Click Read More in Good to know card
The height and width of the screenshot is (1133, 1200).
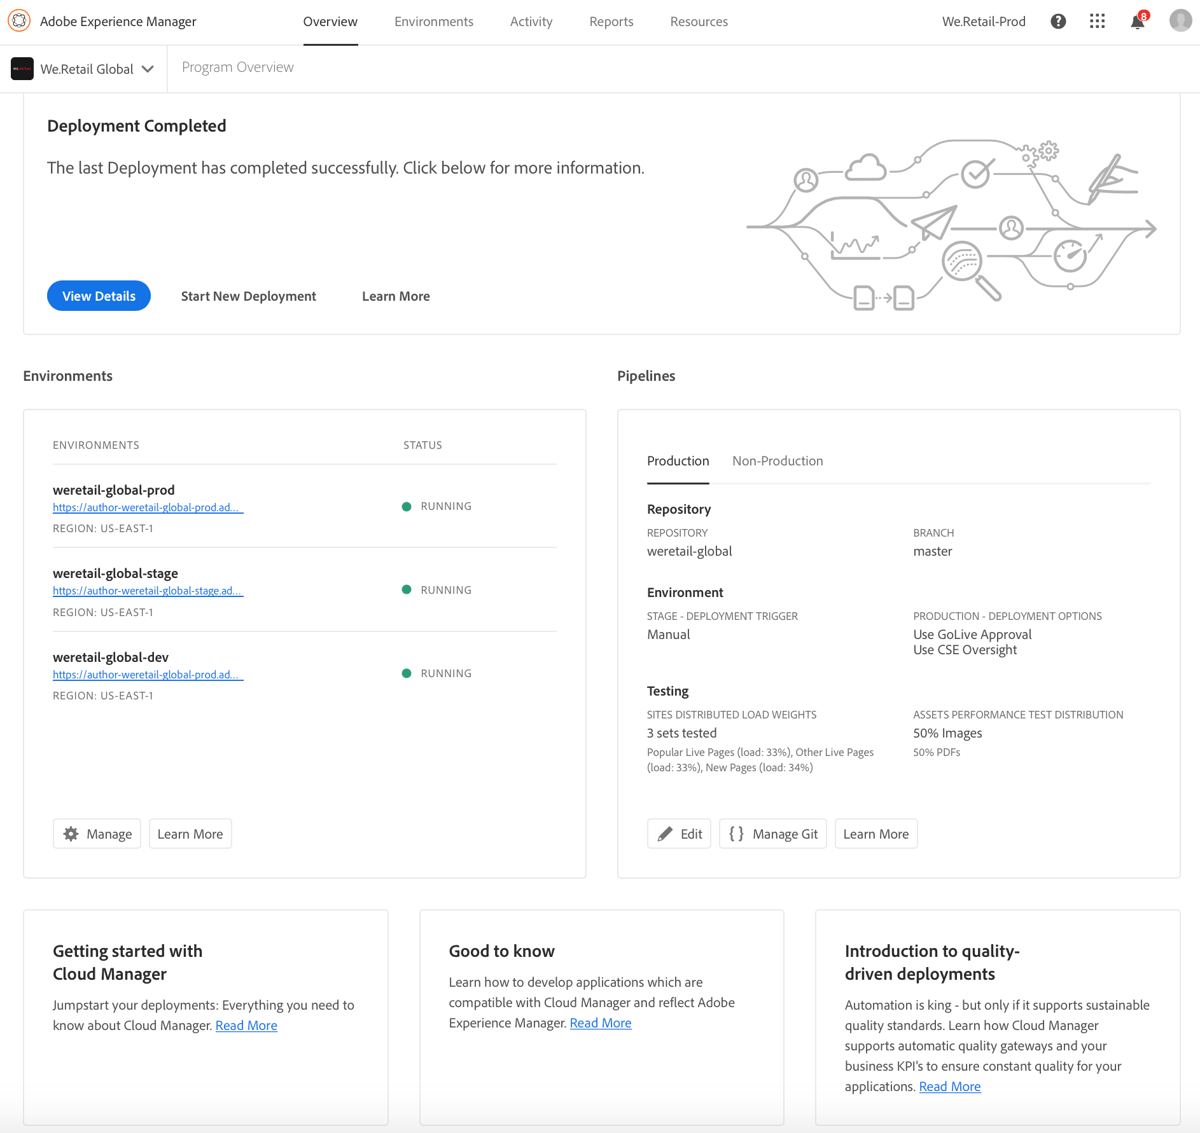pos(600,1023)
